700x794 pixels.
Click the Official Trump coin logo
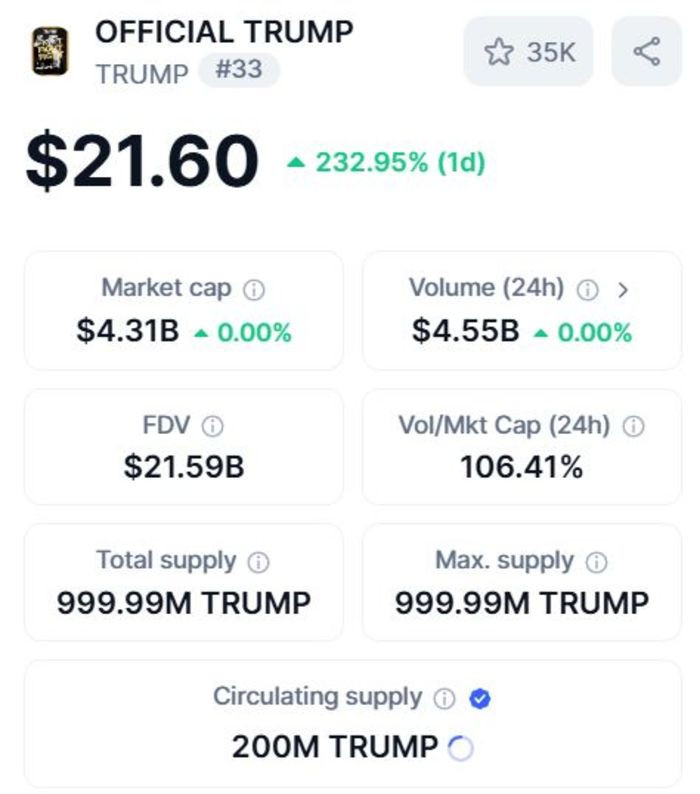(50, 51)
